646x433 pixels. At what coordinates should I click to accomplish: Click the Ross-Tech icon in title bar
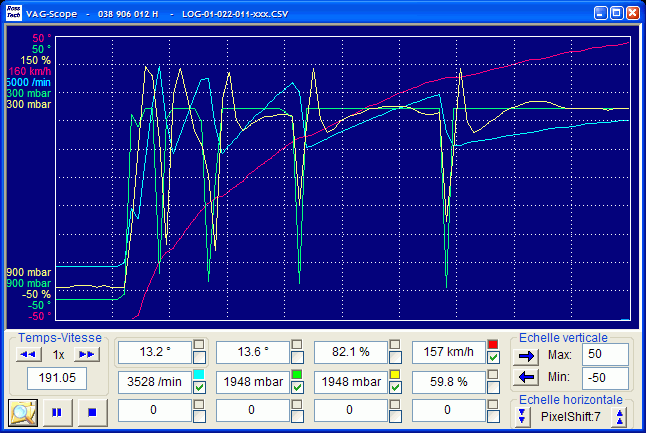click(14, 13)
